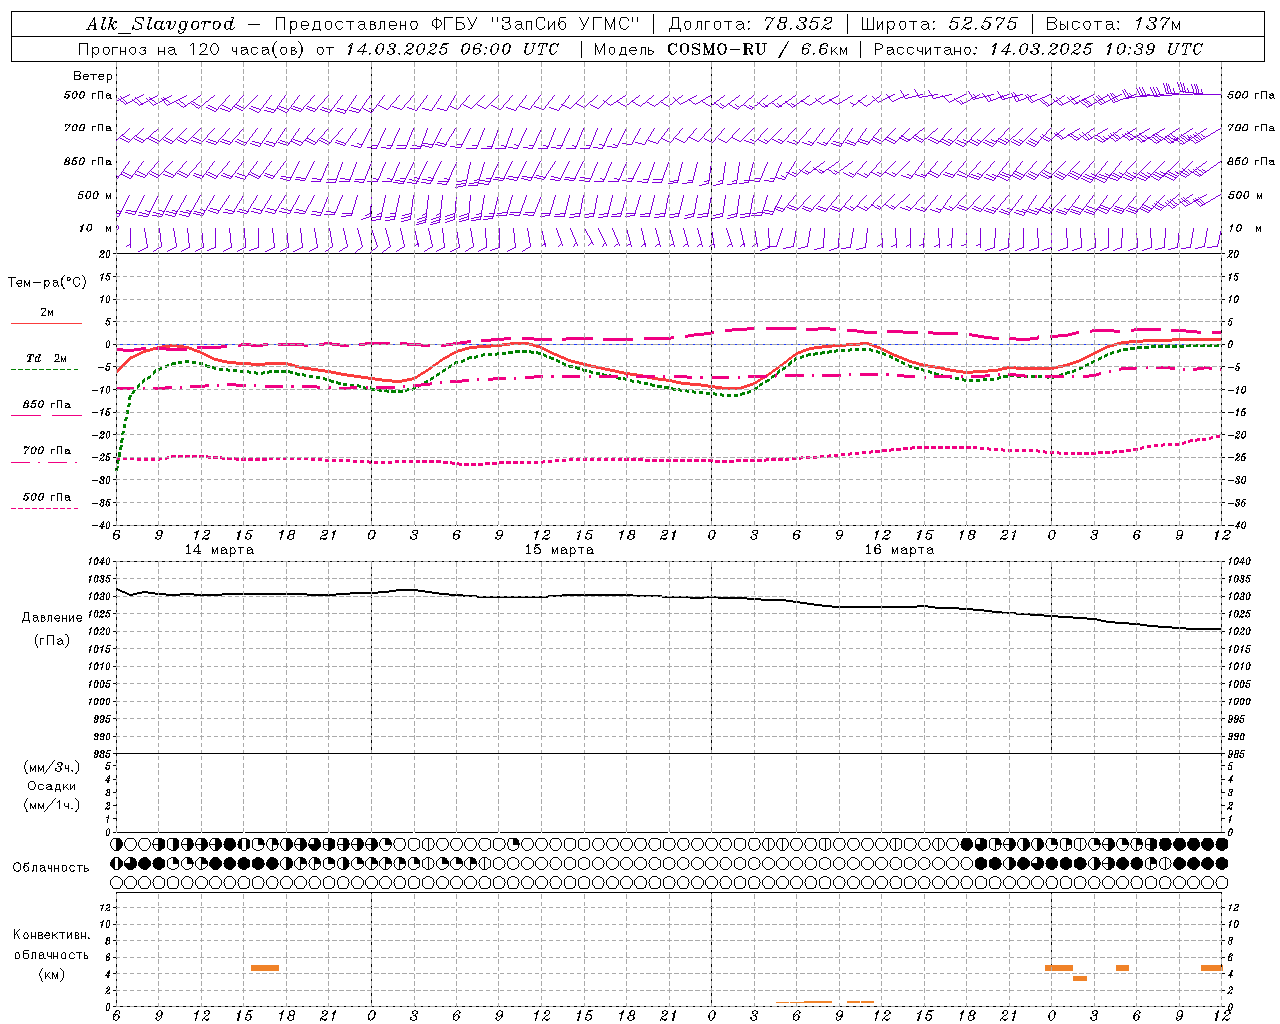This screenshot has height=1024, width=1280.
Task: Select the 2м temperature legend entry
Action: coord(47,313)
